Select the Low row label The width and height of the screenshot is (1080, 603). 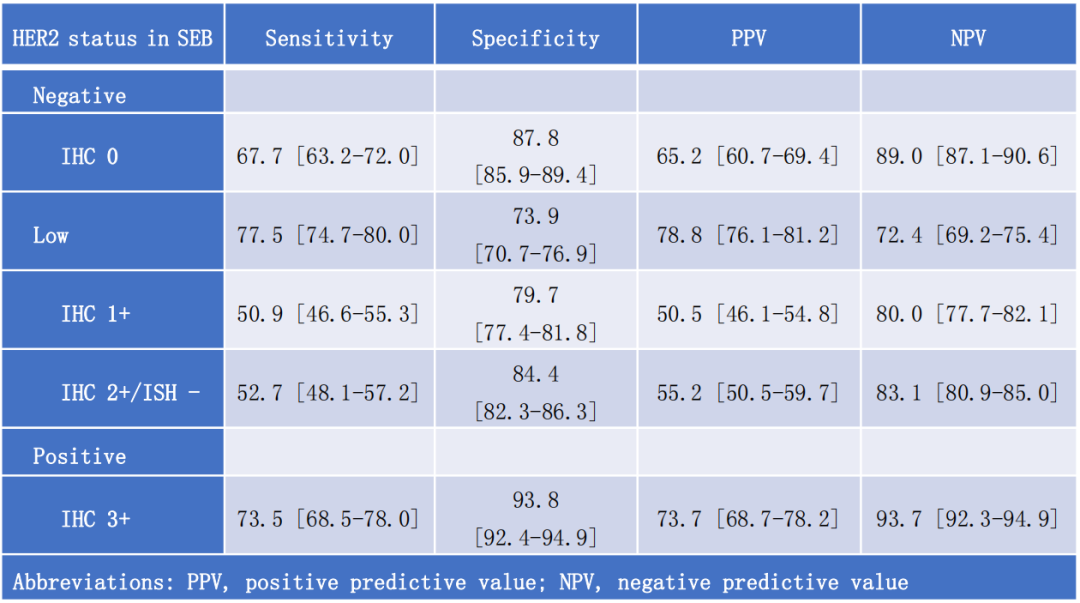[51, 235]
